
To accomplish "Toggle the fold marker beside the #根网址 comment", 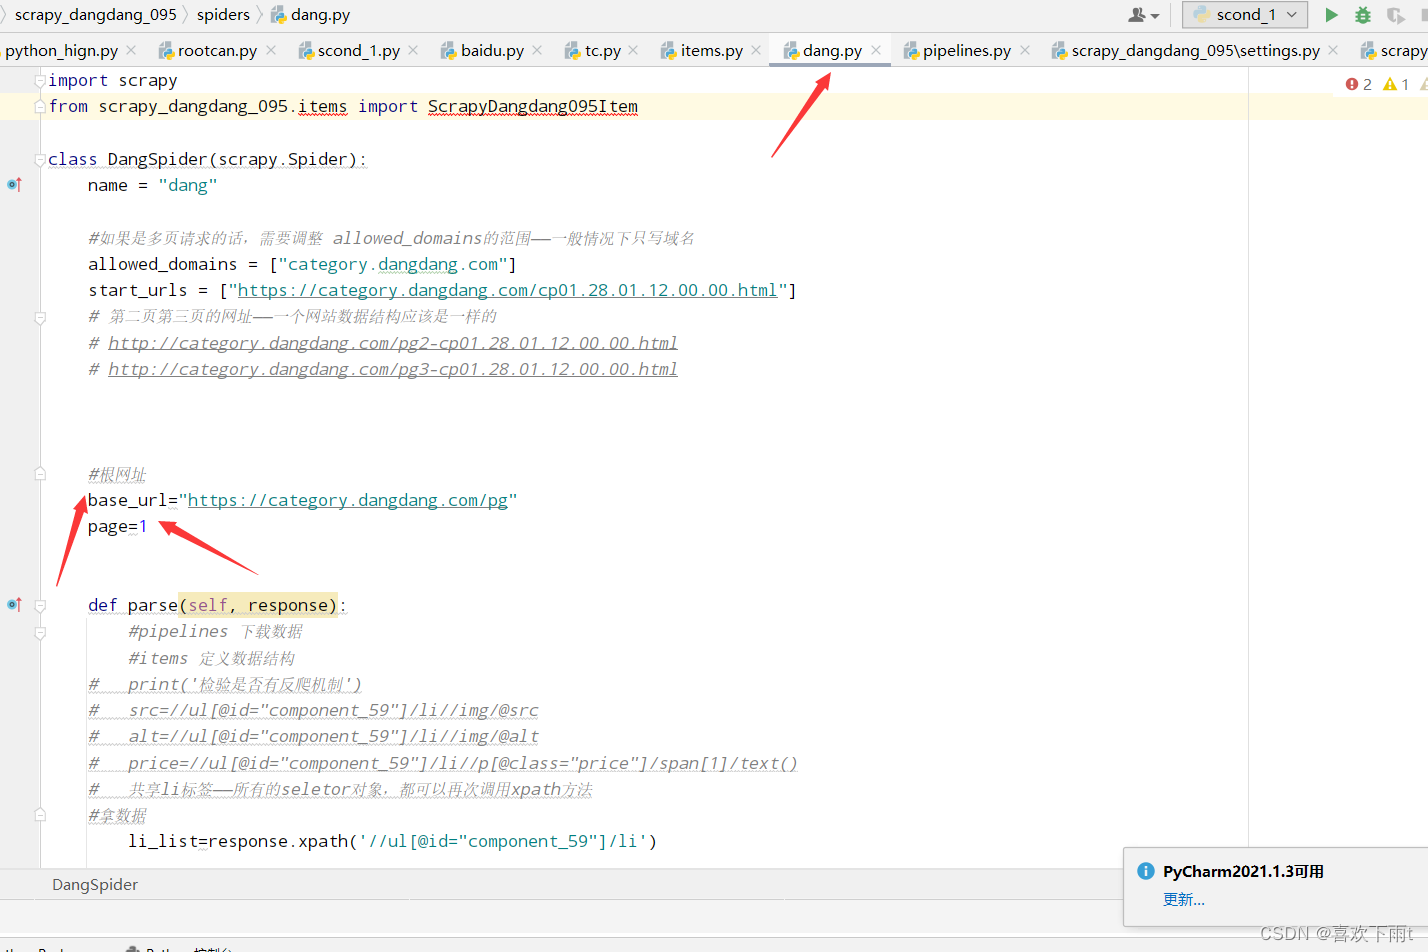I will 40,474.
